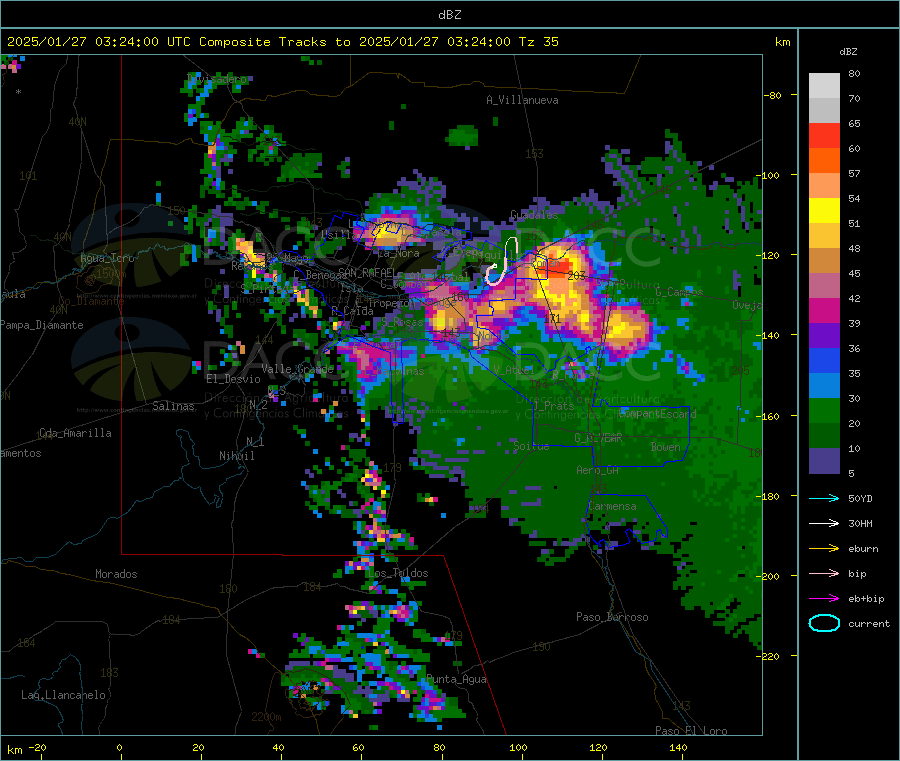Click the 'dBZ' title at top center
The image size is (900, 761).
coord(449,15)
